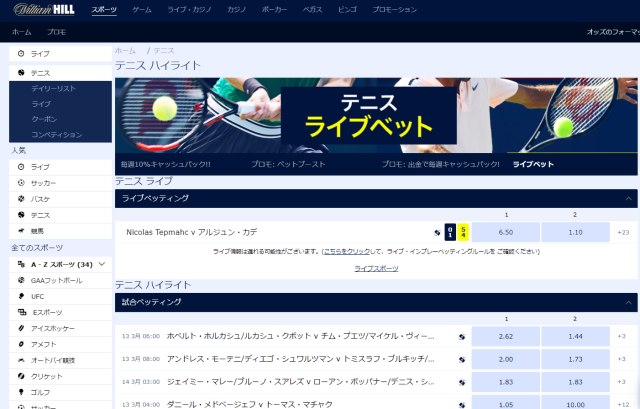Click the cricket icon beside クリケット
This screenshot has height=409, width=640.
tap(22, 376)
